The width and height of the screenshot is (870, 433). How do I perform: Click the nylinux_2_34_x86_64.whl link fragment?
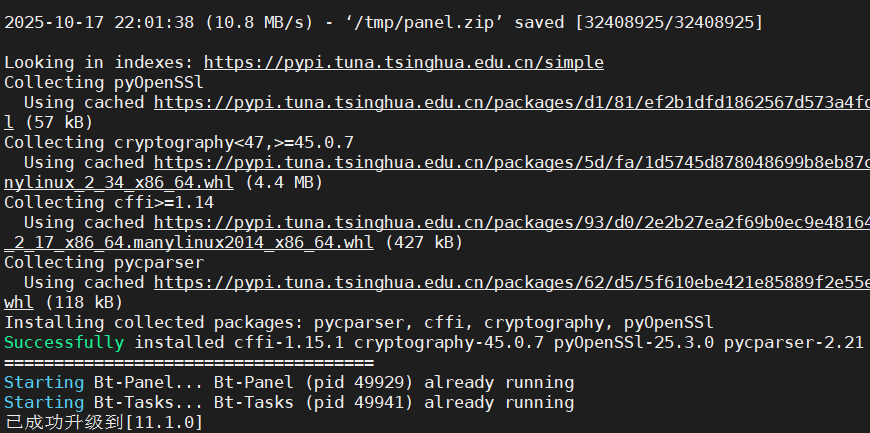tap(118, 182)
